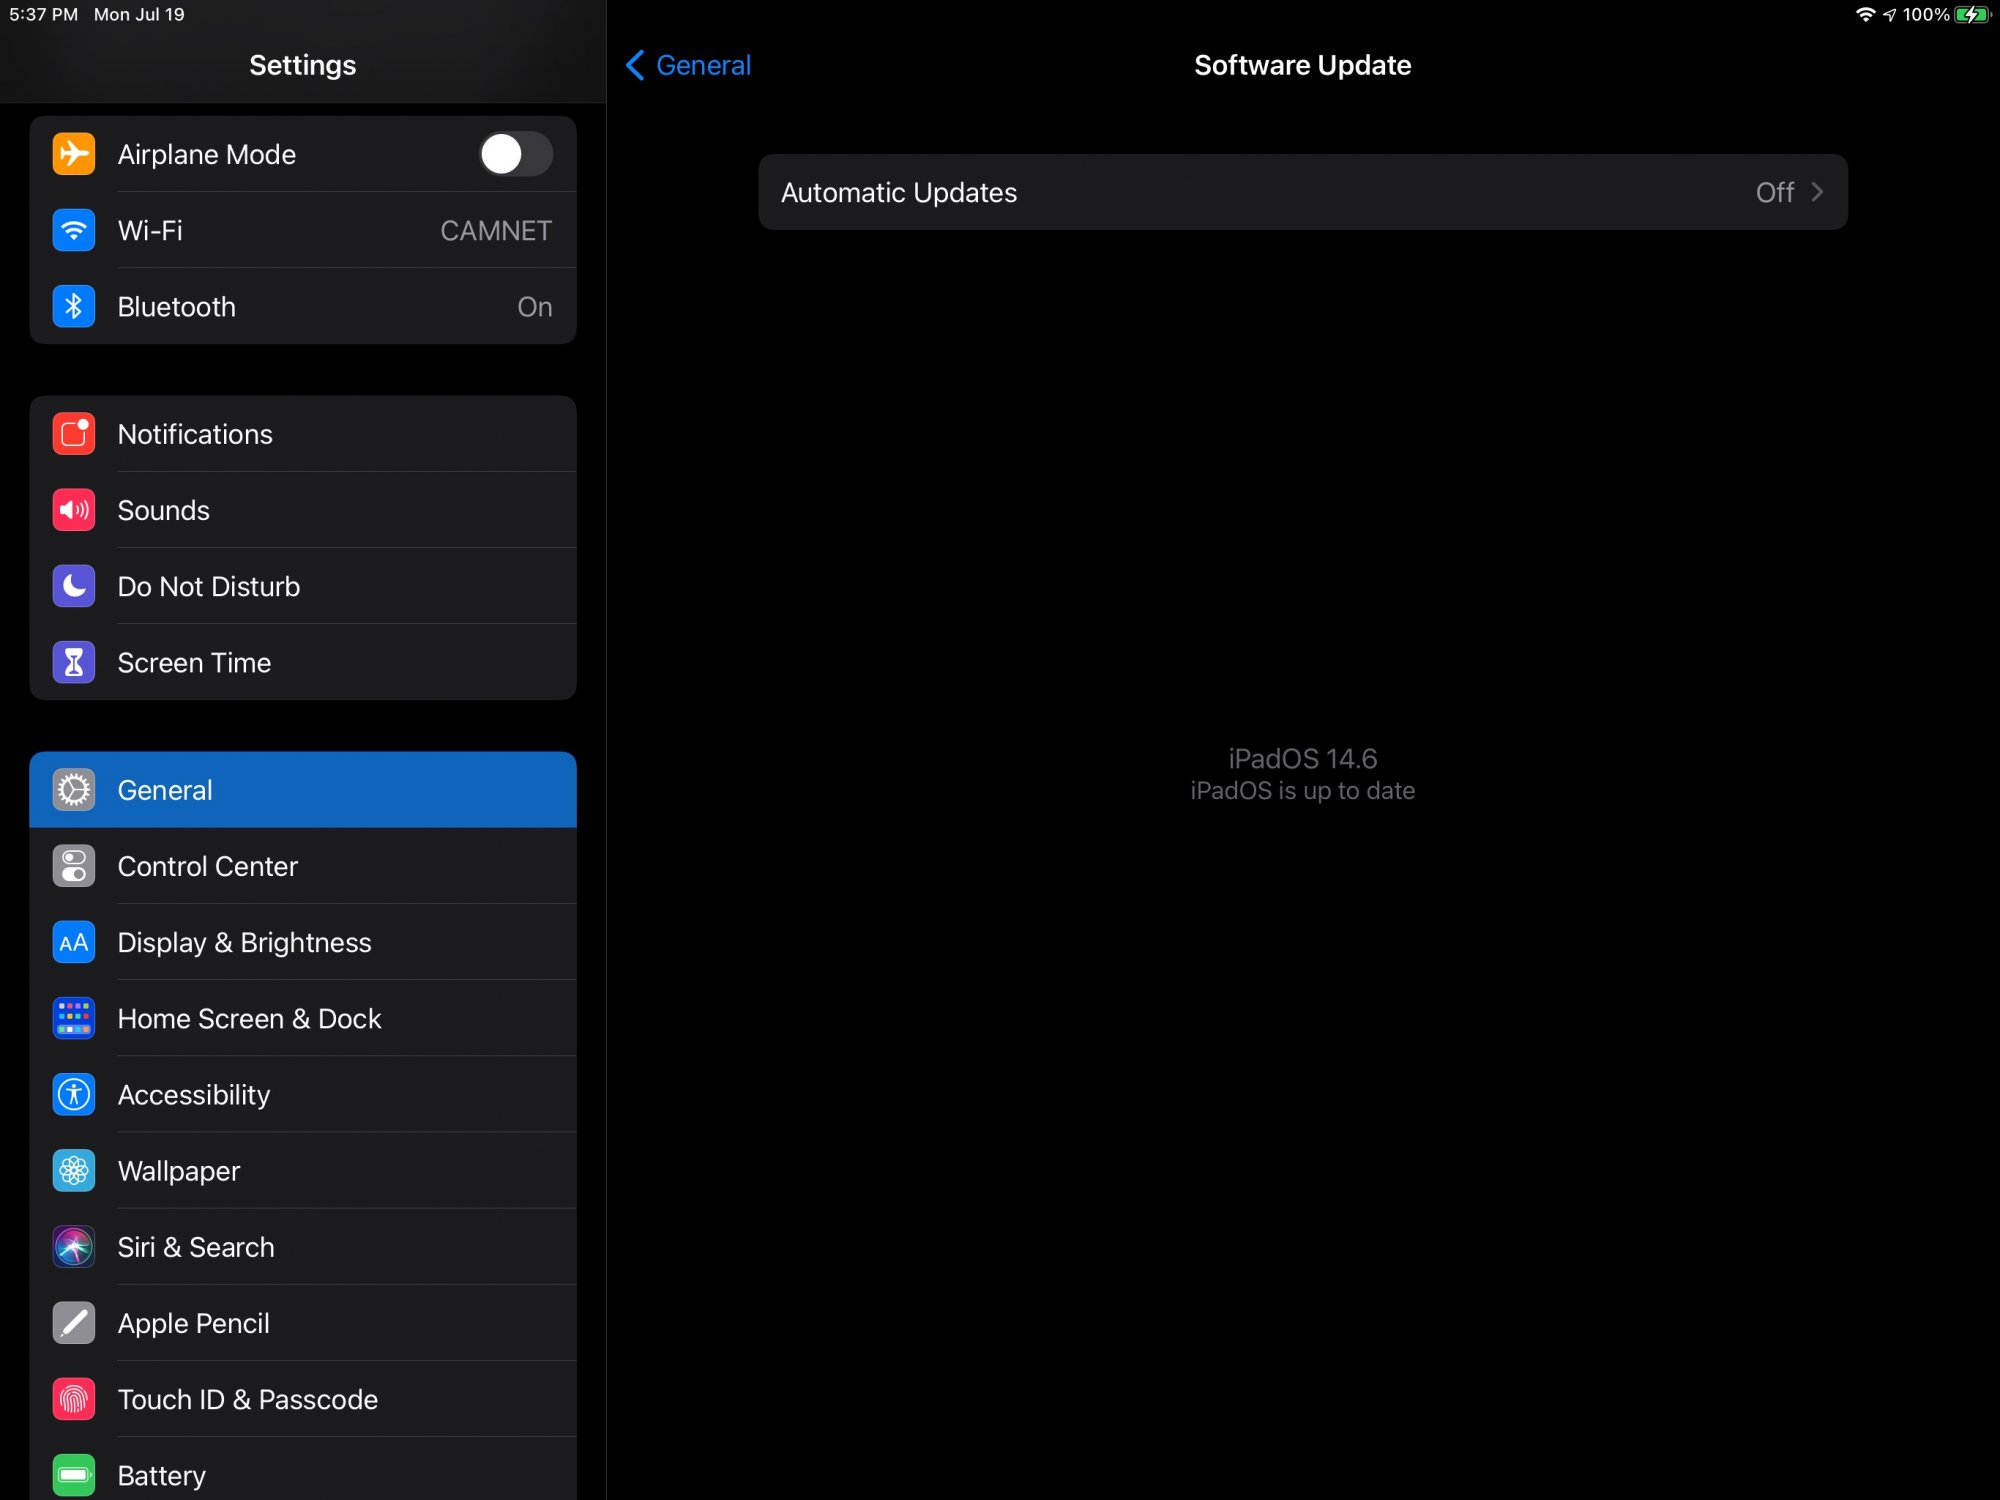Tap the Bluetooth icon
The height and width of the screenshot is (1500, 2000).
click(74, 306)
